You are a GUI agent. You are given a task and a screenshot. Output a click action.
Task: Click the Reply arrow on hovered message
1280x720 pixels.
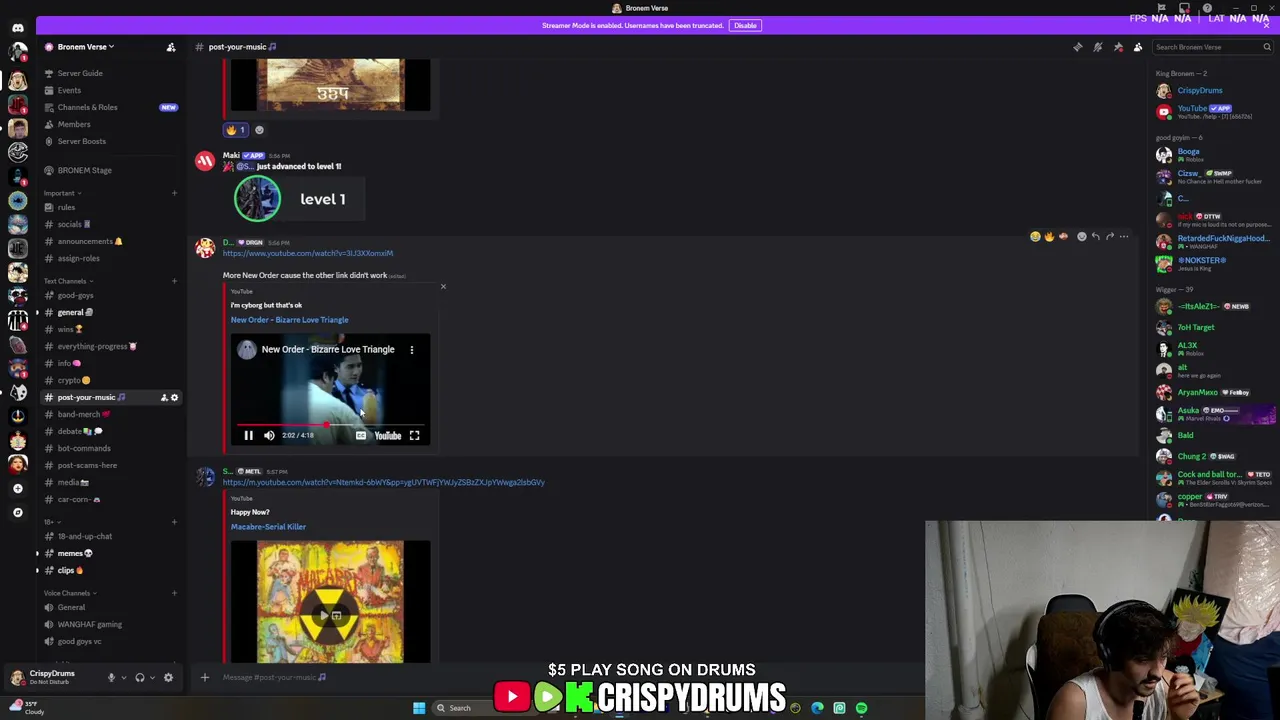click(1096, 237)
